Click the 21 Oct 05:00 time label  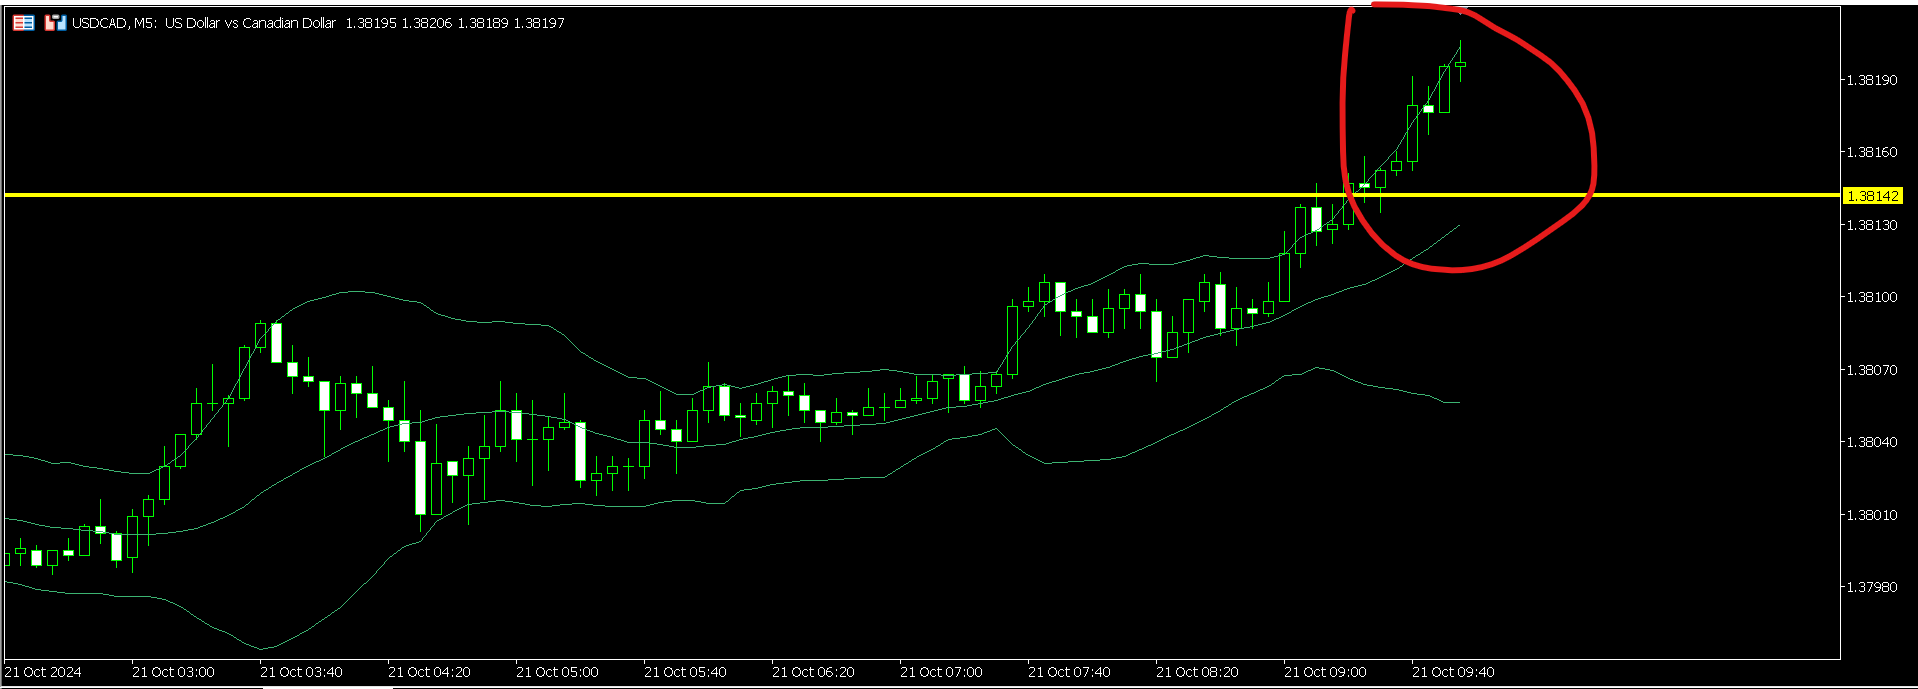557,672
